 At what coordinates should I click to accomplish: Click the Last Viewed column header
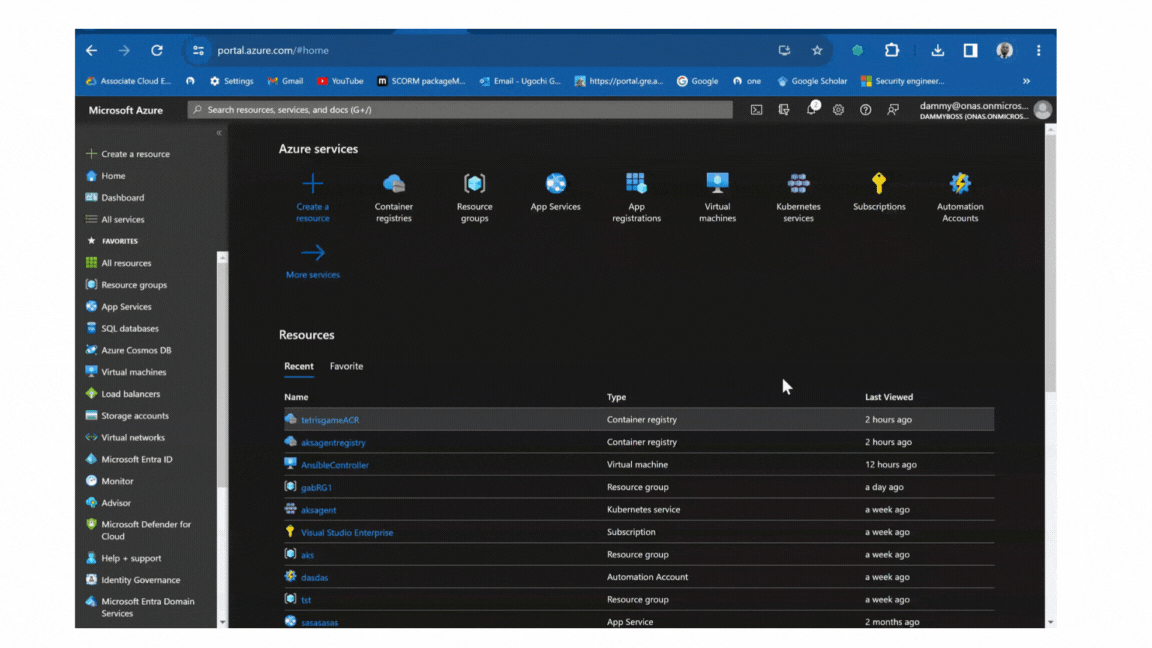coord(889,397)
